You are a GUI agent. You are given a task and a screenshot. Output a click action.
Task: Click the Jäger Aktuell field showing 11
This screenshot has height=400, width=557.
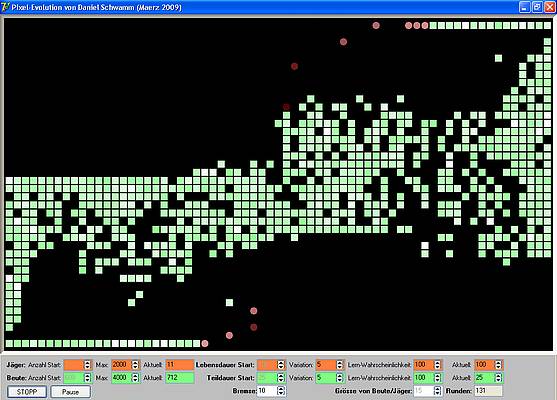click(x=180, y=365)
